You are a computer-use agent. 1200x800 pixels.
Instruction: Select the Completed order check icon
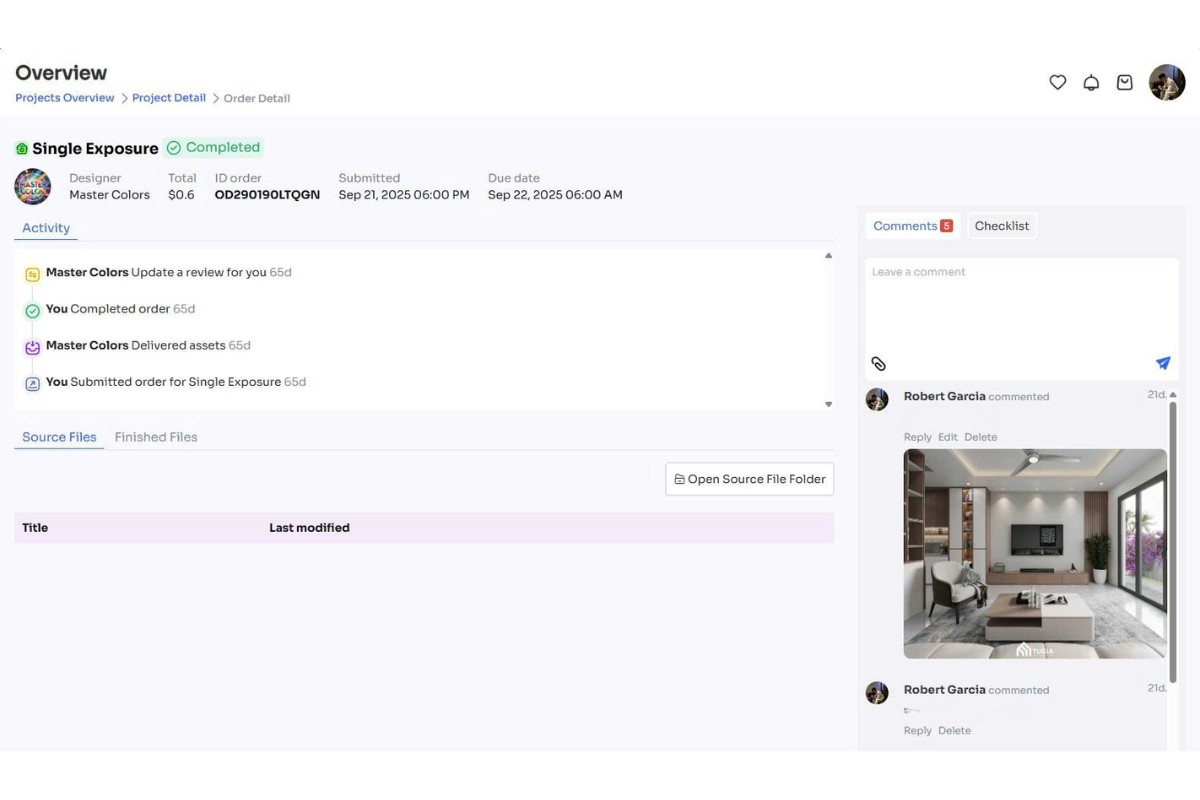pos(32,309)
